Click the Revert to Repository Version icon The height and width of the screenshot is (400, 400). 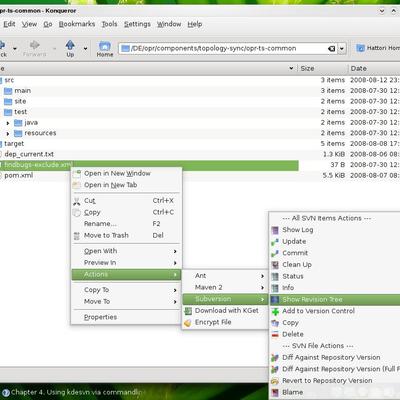tap(275, 381)
